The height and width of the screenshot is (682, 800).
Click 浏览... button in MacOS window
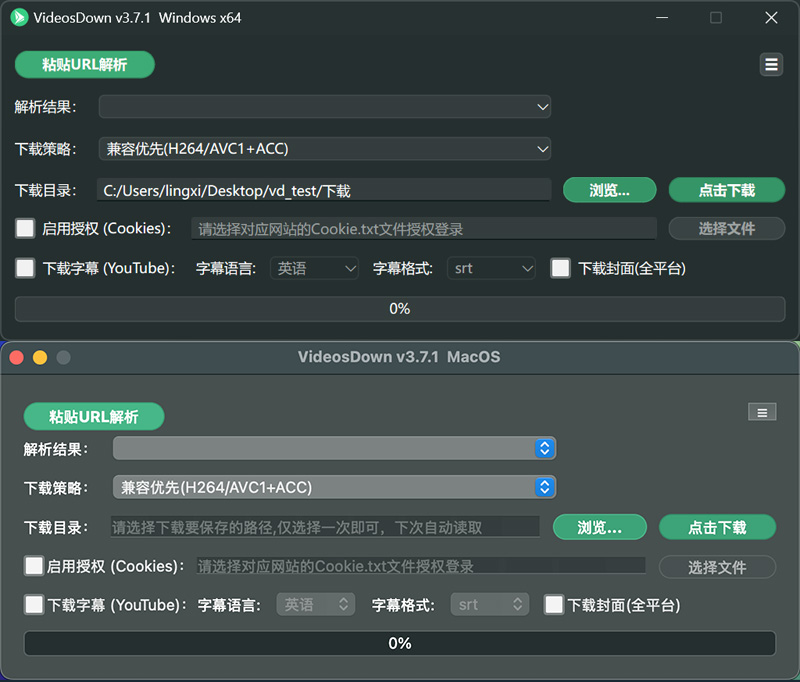click(x=600, y=527)
